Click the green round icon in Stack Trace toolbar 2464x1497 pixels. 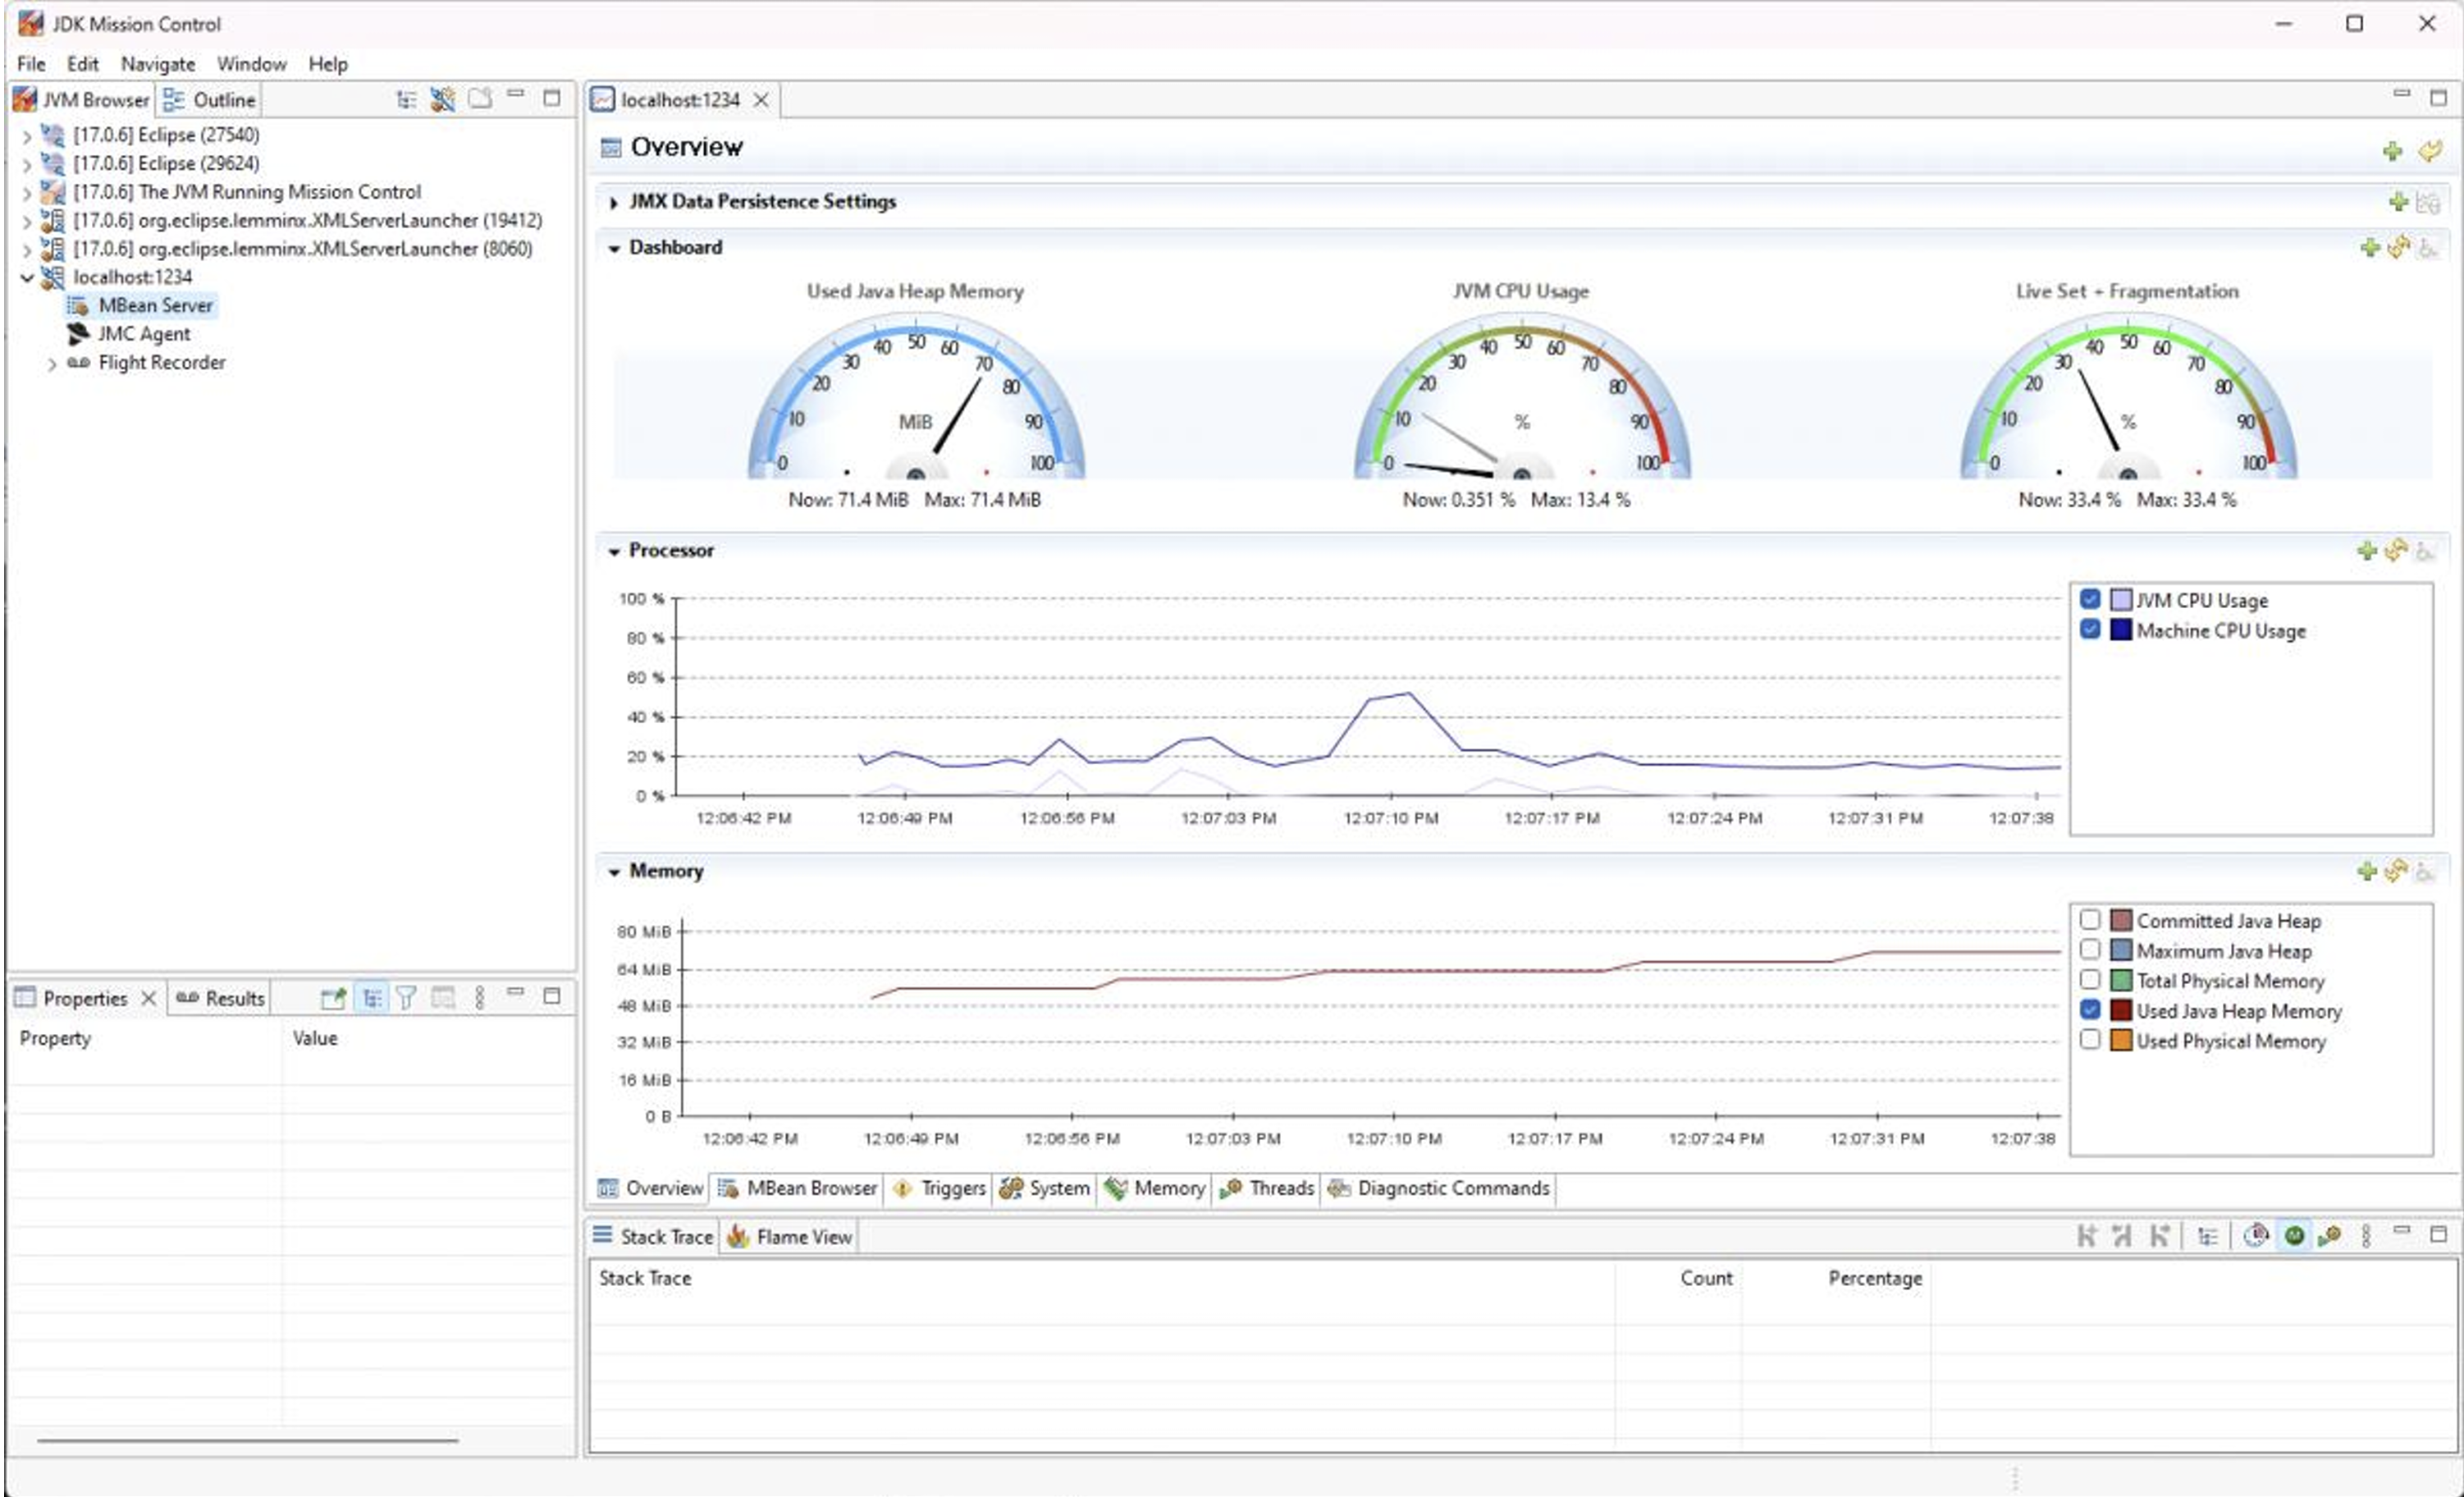tap(2295, 1236)
